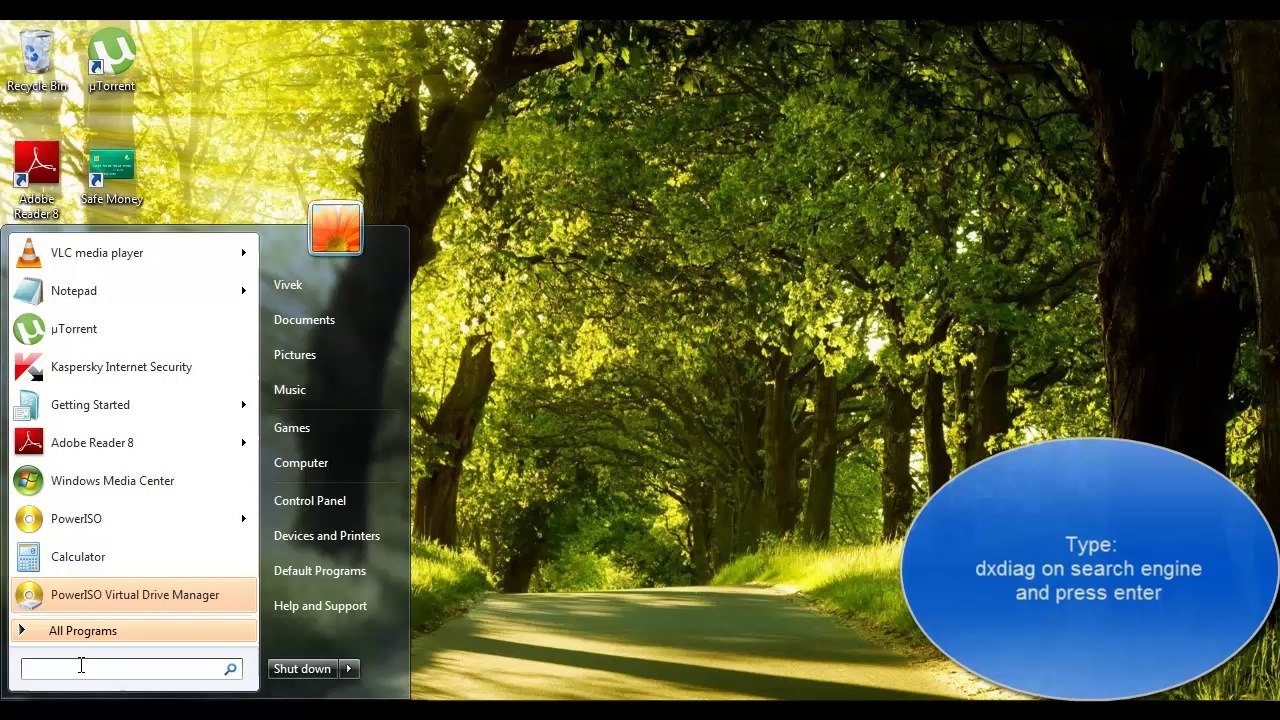
Task: Click the Shut down button
Action: tap(303, 669)
